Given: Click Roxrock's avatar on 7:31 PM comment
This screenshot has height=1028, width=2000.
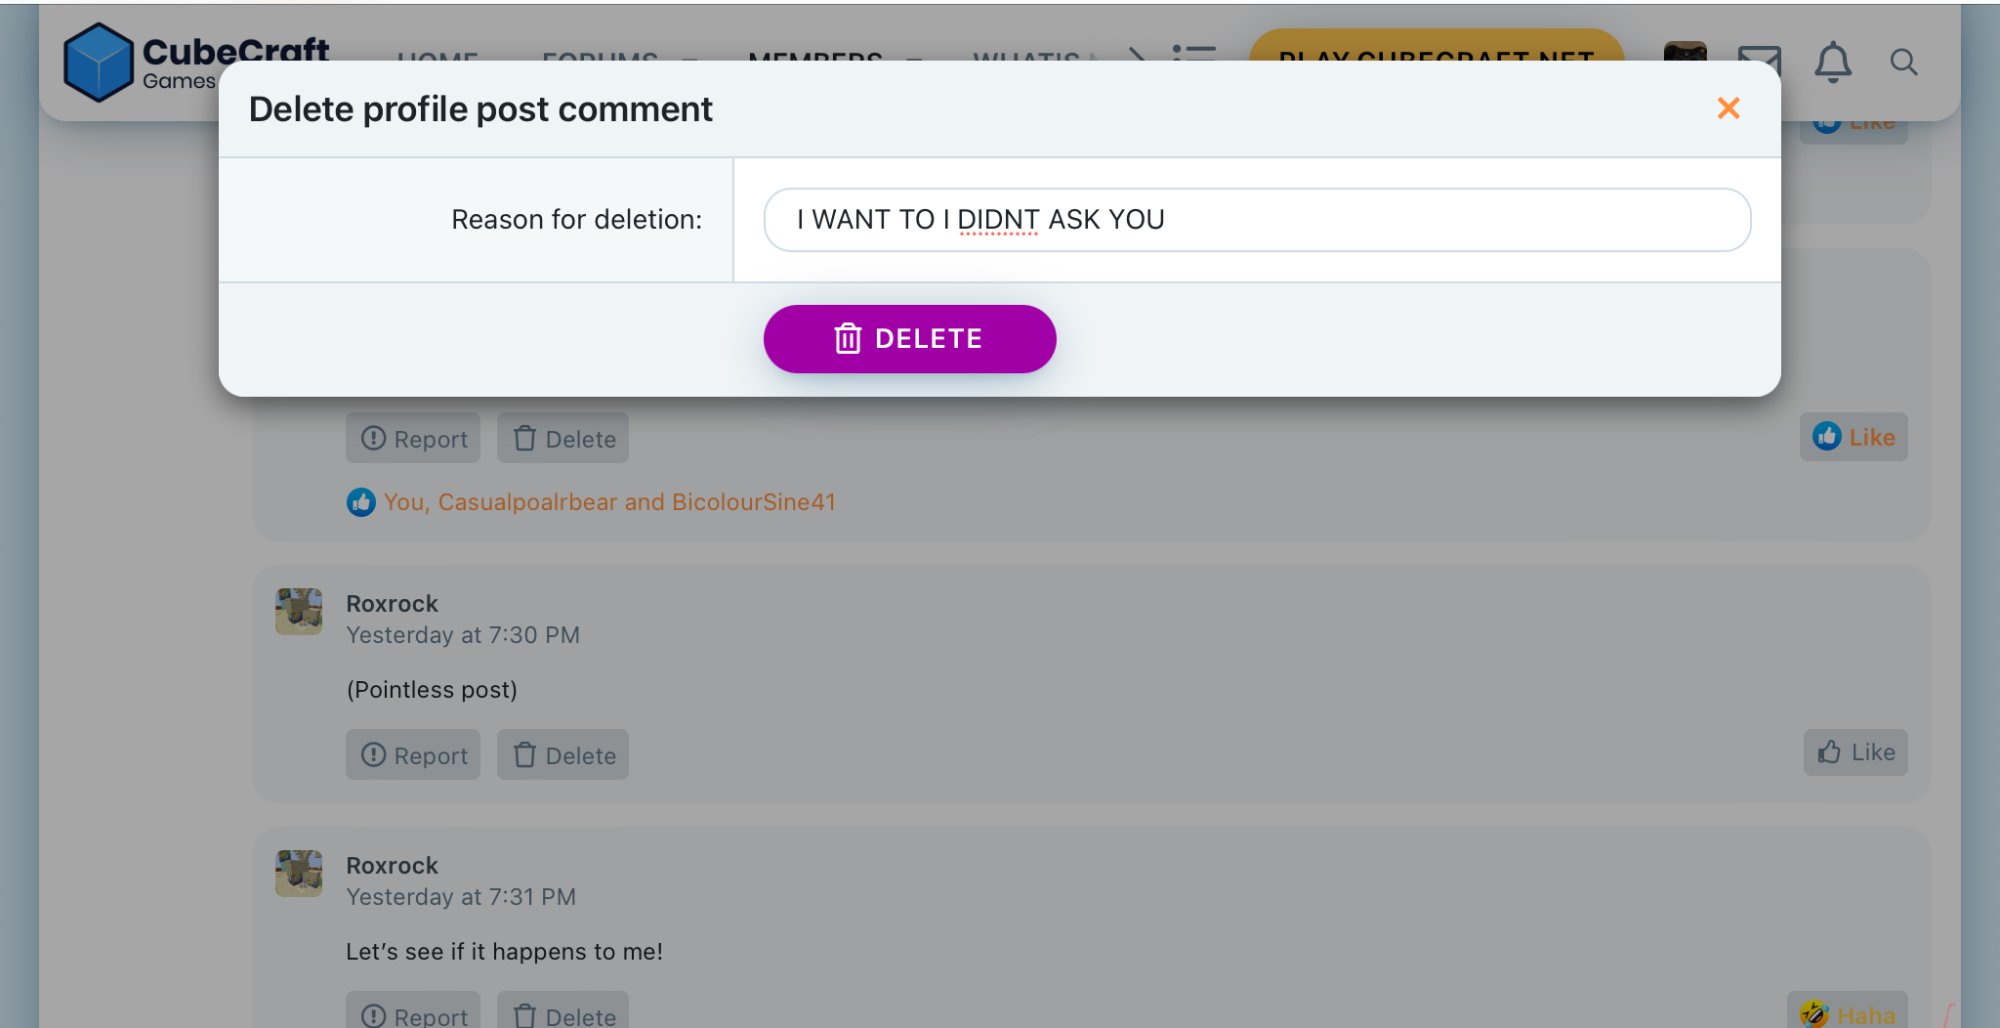Looking at the screenshot, I should pos(299,873).
